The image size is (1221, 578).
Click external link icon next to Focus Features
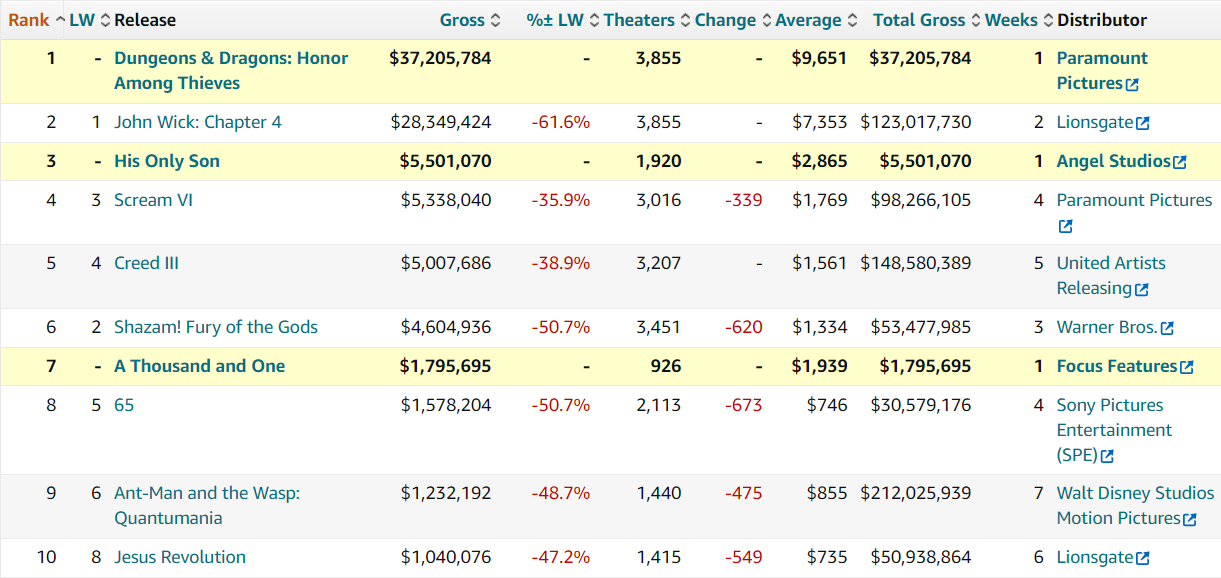click(1187, 368)
